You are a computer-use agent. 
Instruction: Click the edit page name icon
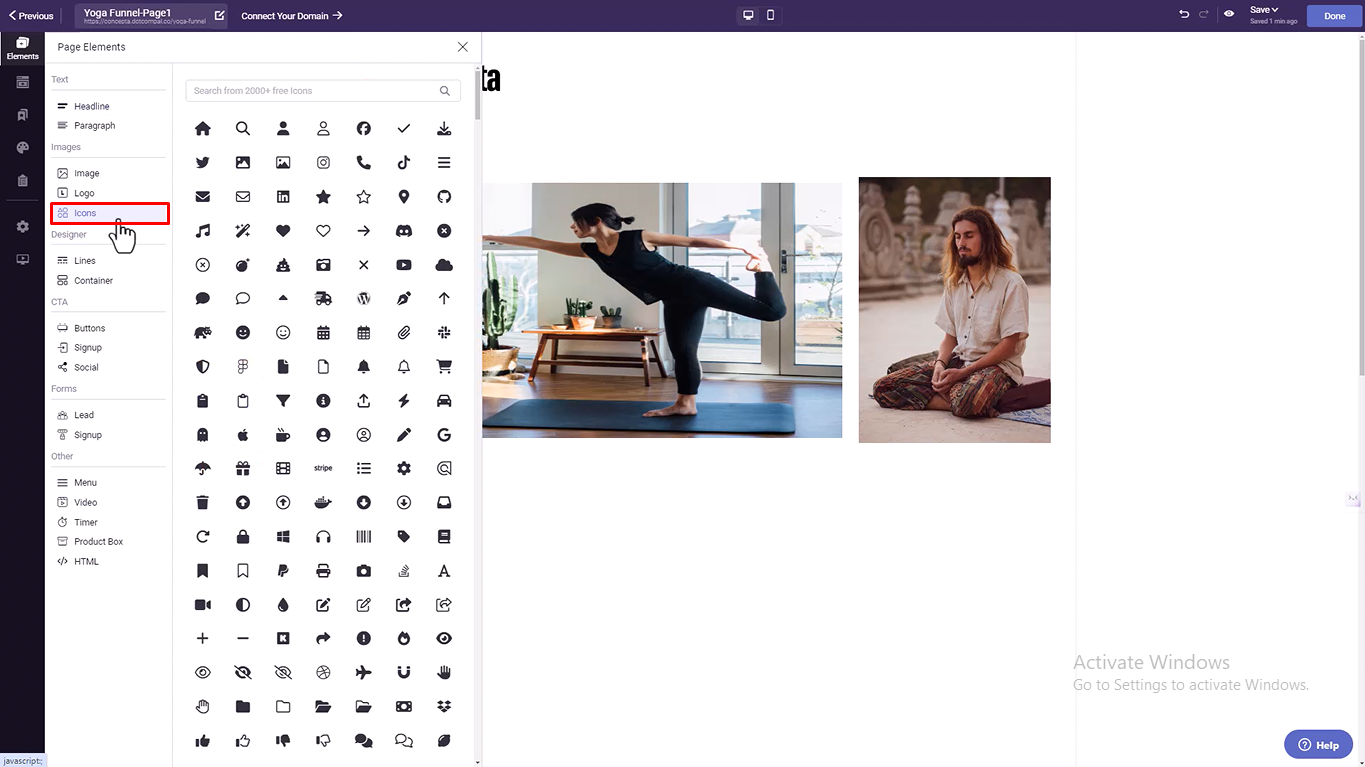coord(220,16)
